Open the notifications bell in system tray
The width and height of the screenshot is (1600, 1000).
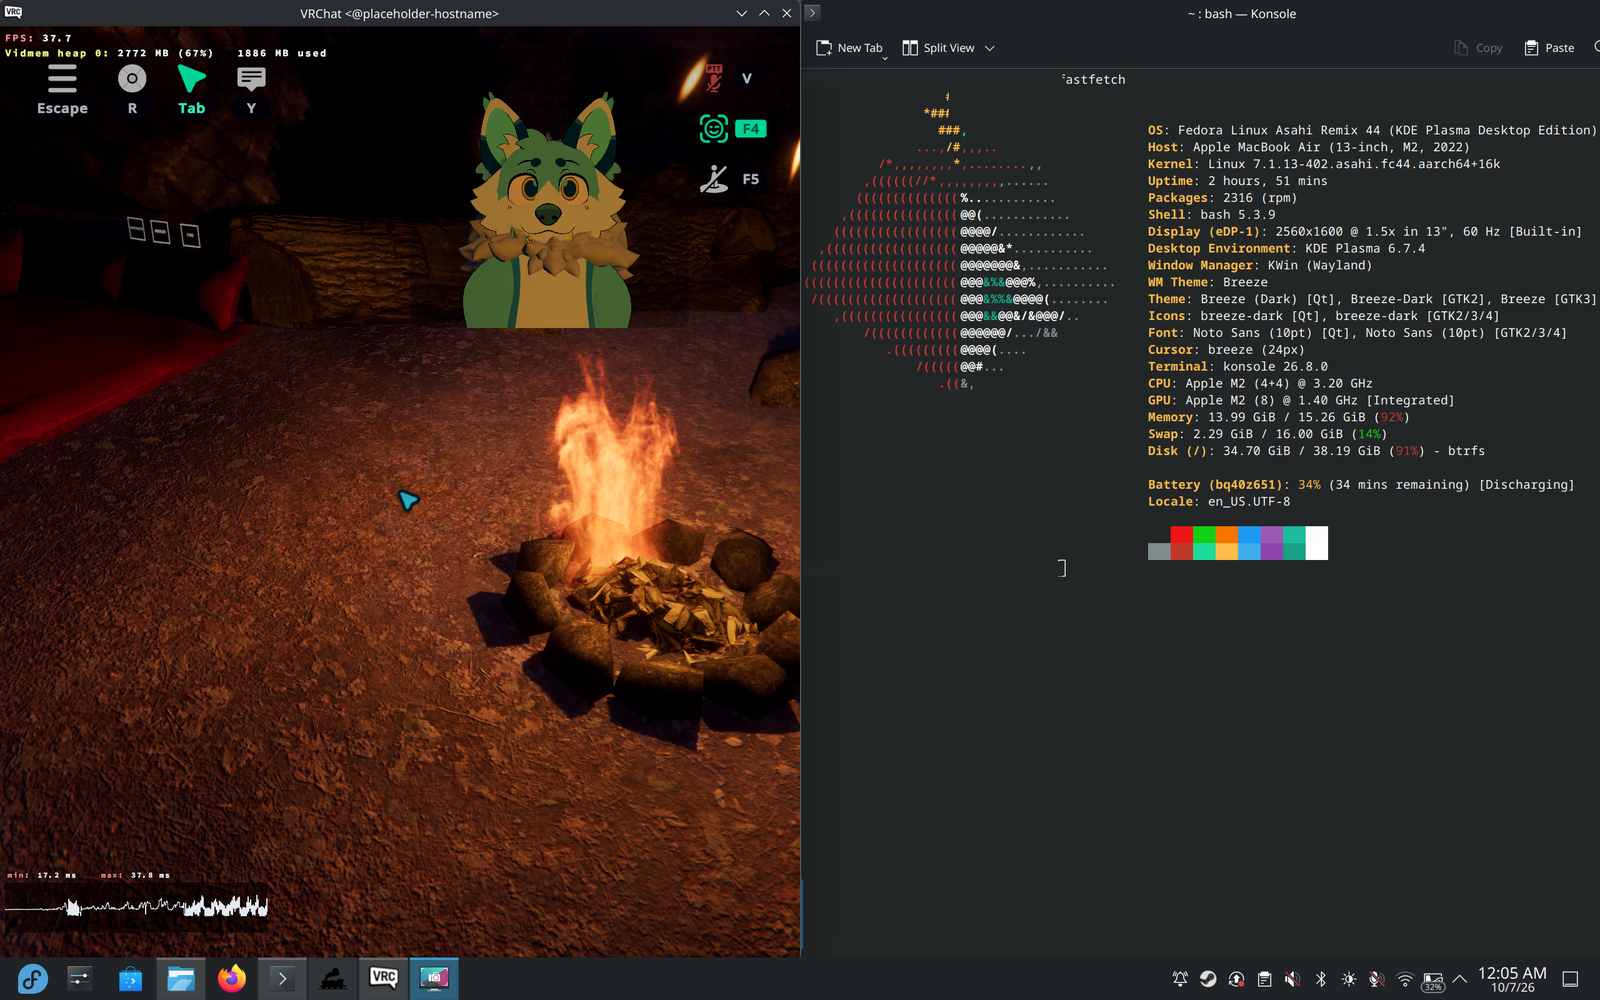1180,979
